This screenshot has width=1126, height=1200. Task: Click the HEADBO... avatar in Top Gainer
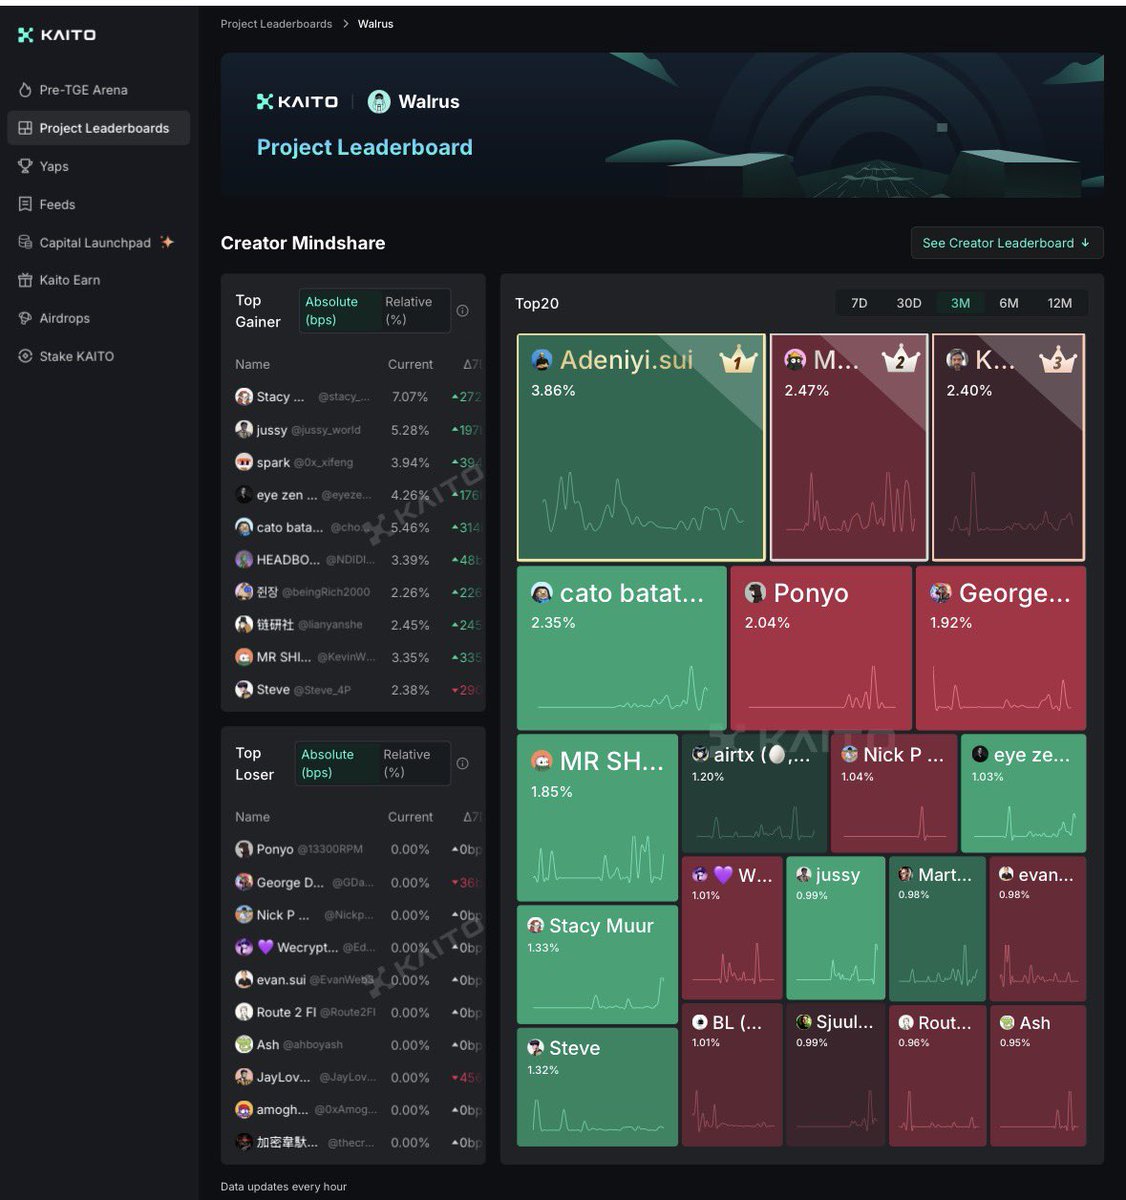(244, 559)
